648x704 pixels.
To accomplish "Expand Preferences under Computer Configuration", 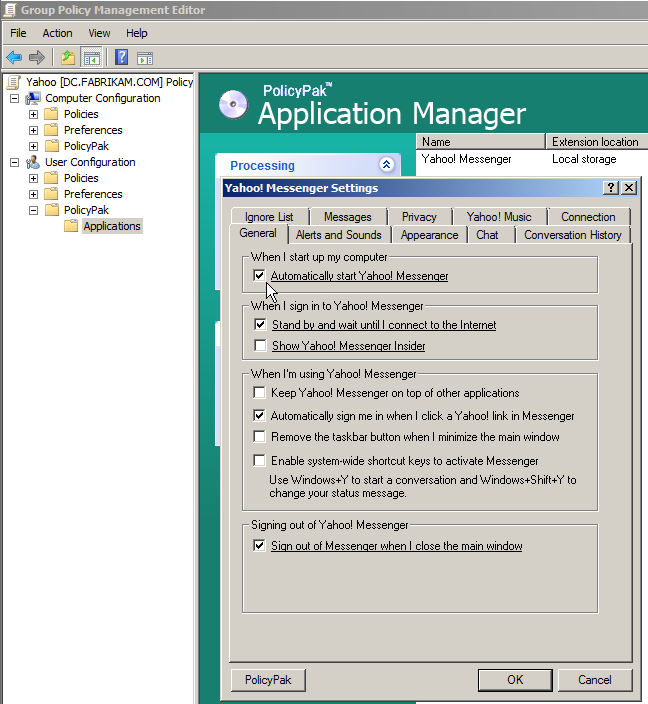I will pos(33,131).
